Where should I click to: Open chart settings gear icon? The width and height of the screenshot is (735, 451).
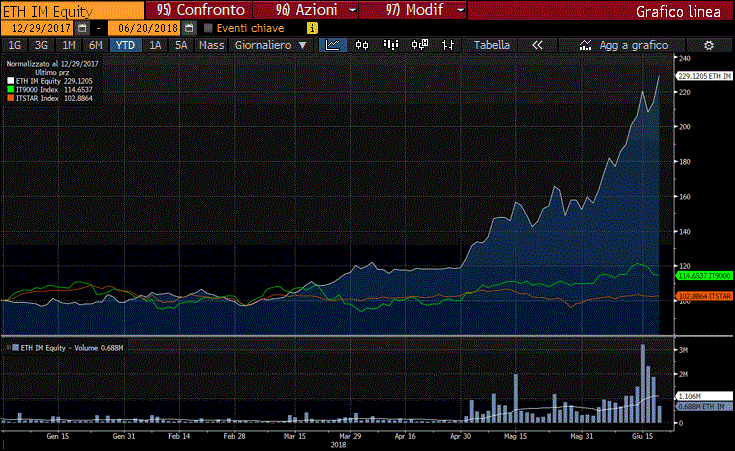tap(708, 45)
